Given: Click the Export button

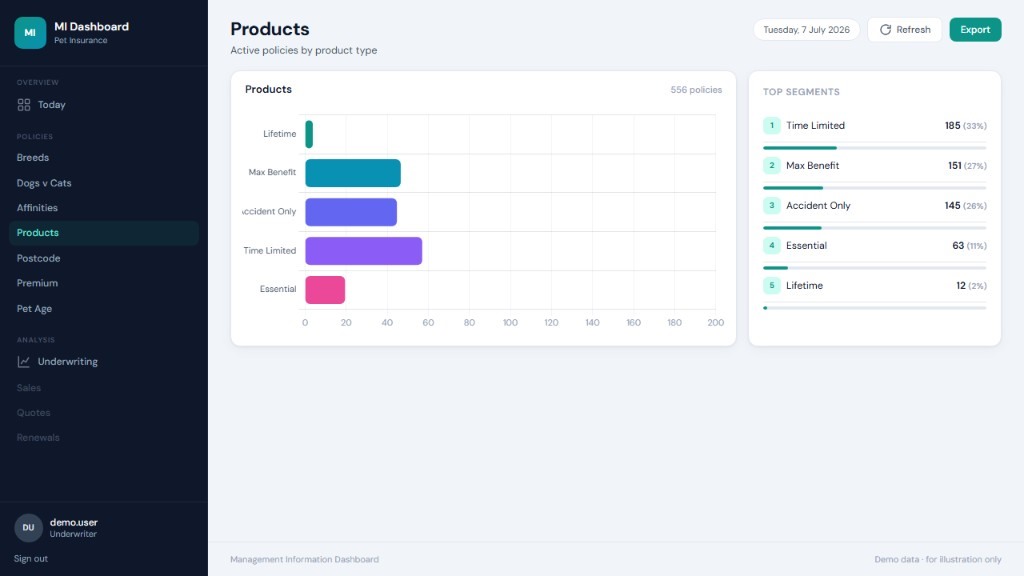Looking at the screenshot, I should (975, 29).
